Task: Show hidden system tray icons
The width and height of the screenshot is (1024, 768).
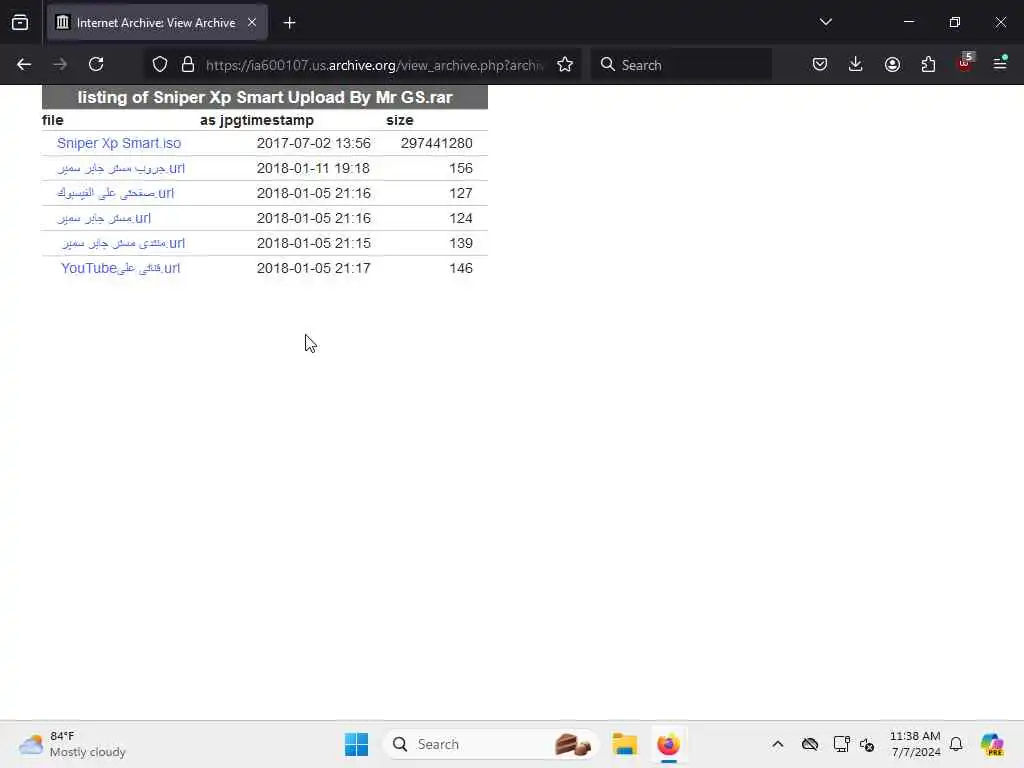Action: coord(777,744)
